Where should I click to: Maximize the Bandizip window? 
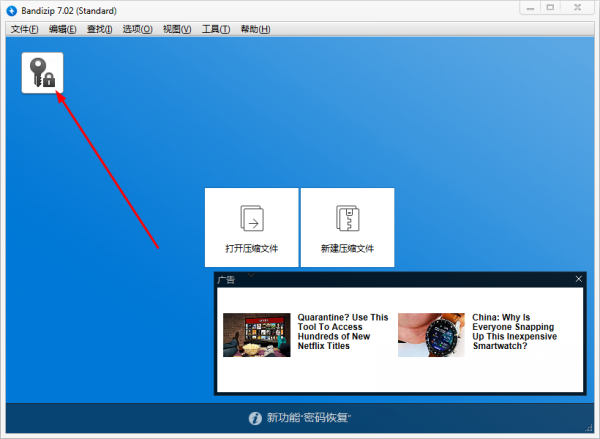click(552, 8)
